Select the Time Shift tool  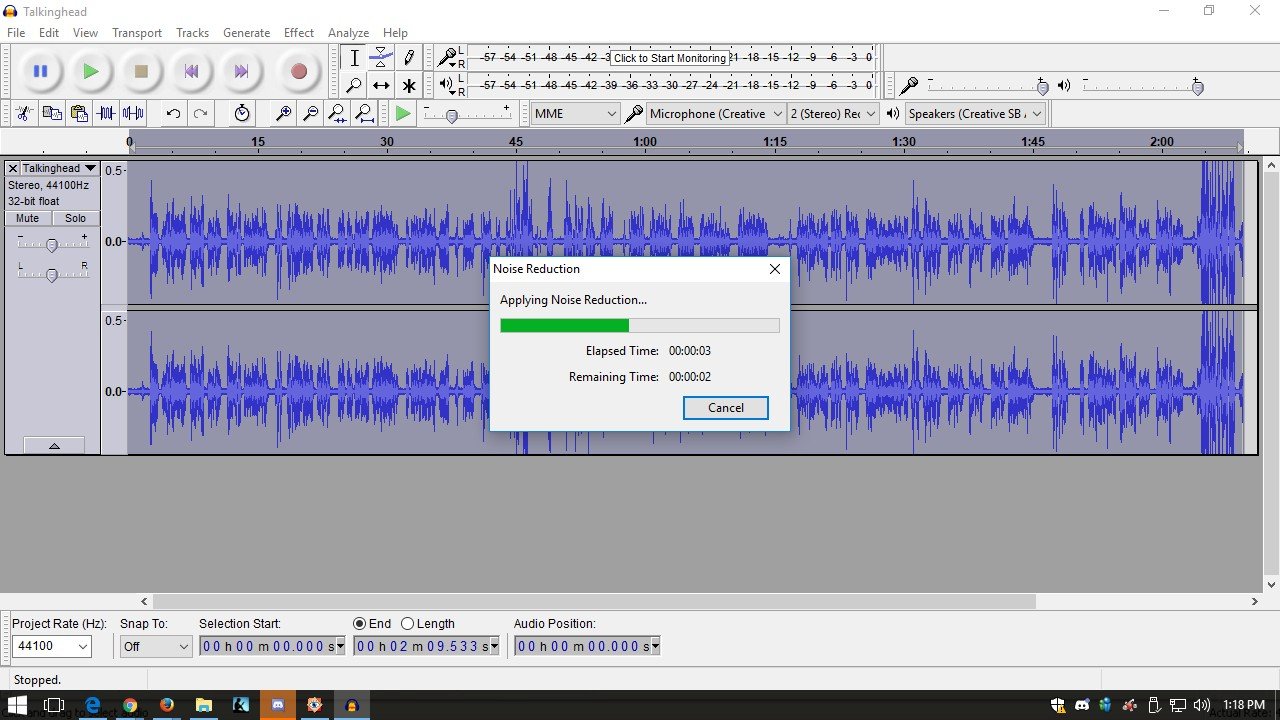(x=381, y=85)
